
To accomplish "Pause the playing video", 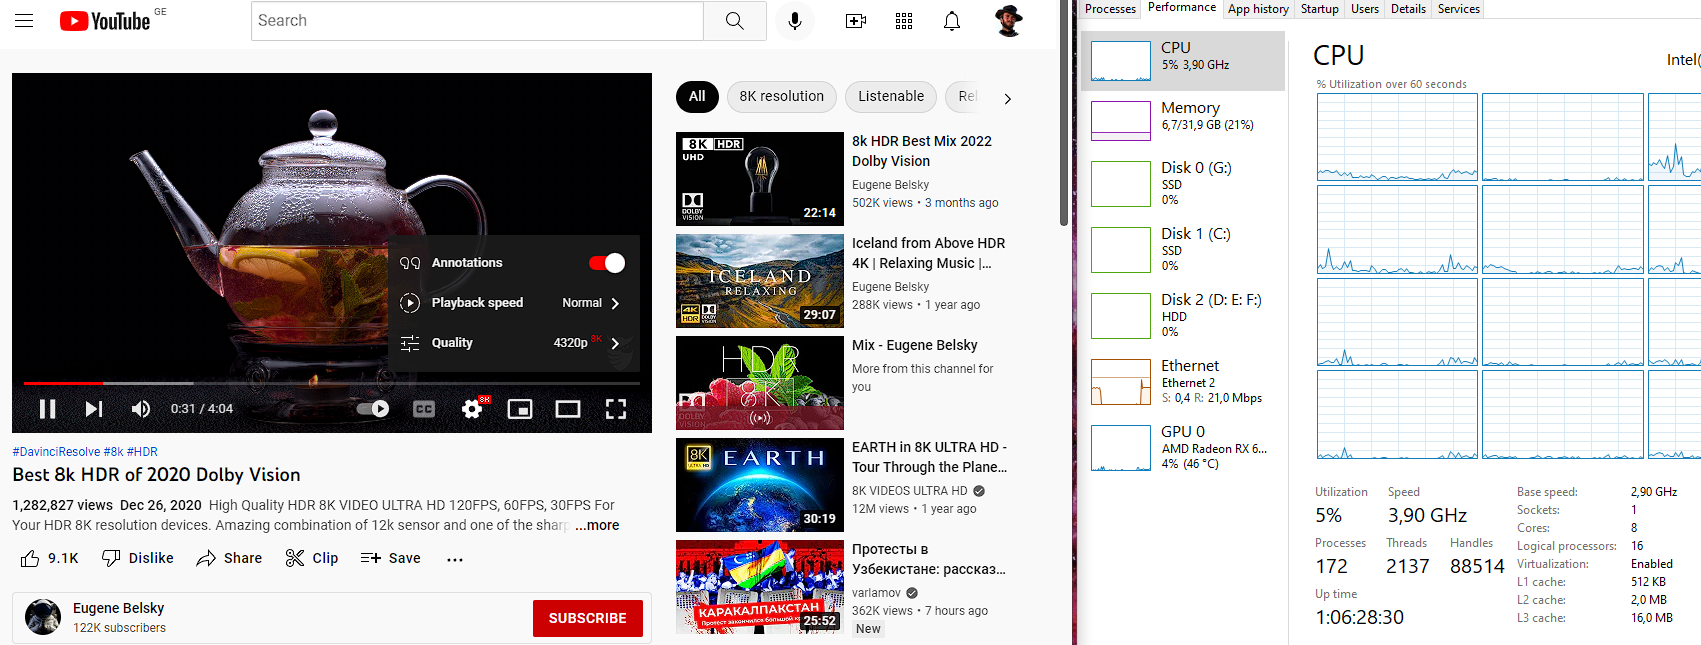I will click(x=47, y=409).
